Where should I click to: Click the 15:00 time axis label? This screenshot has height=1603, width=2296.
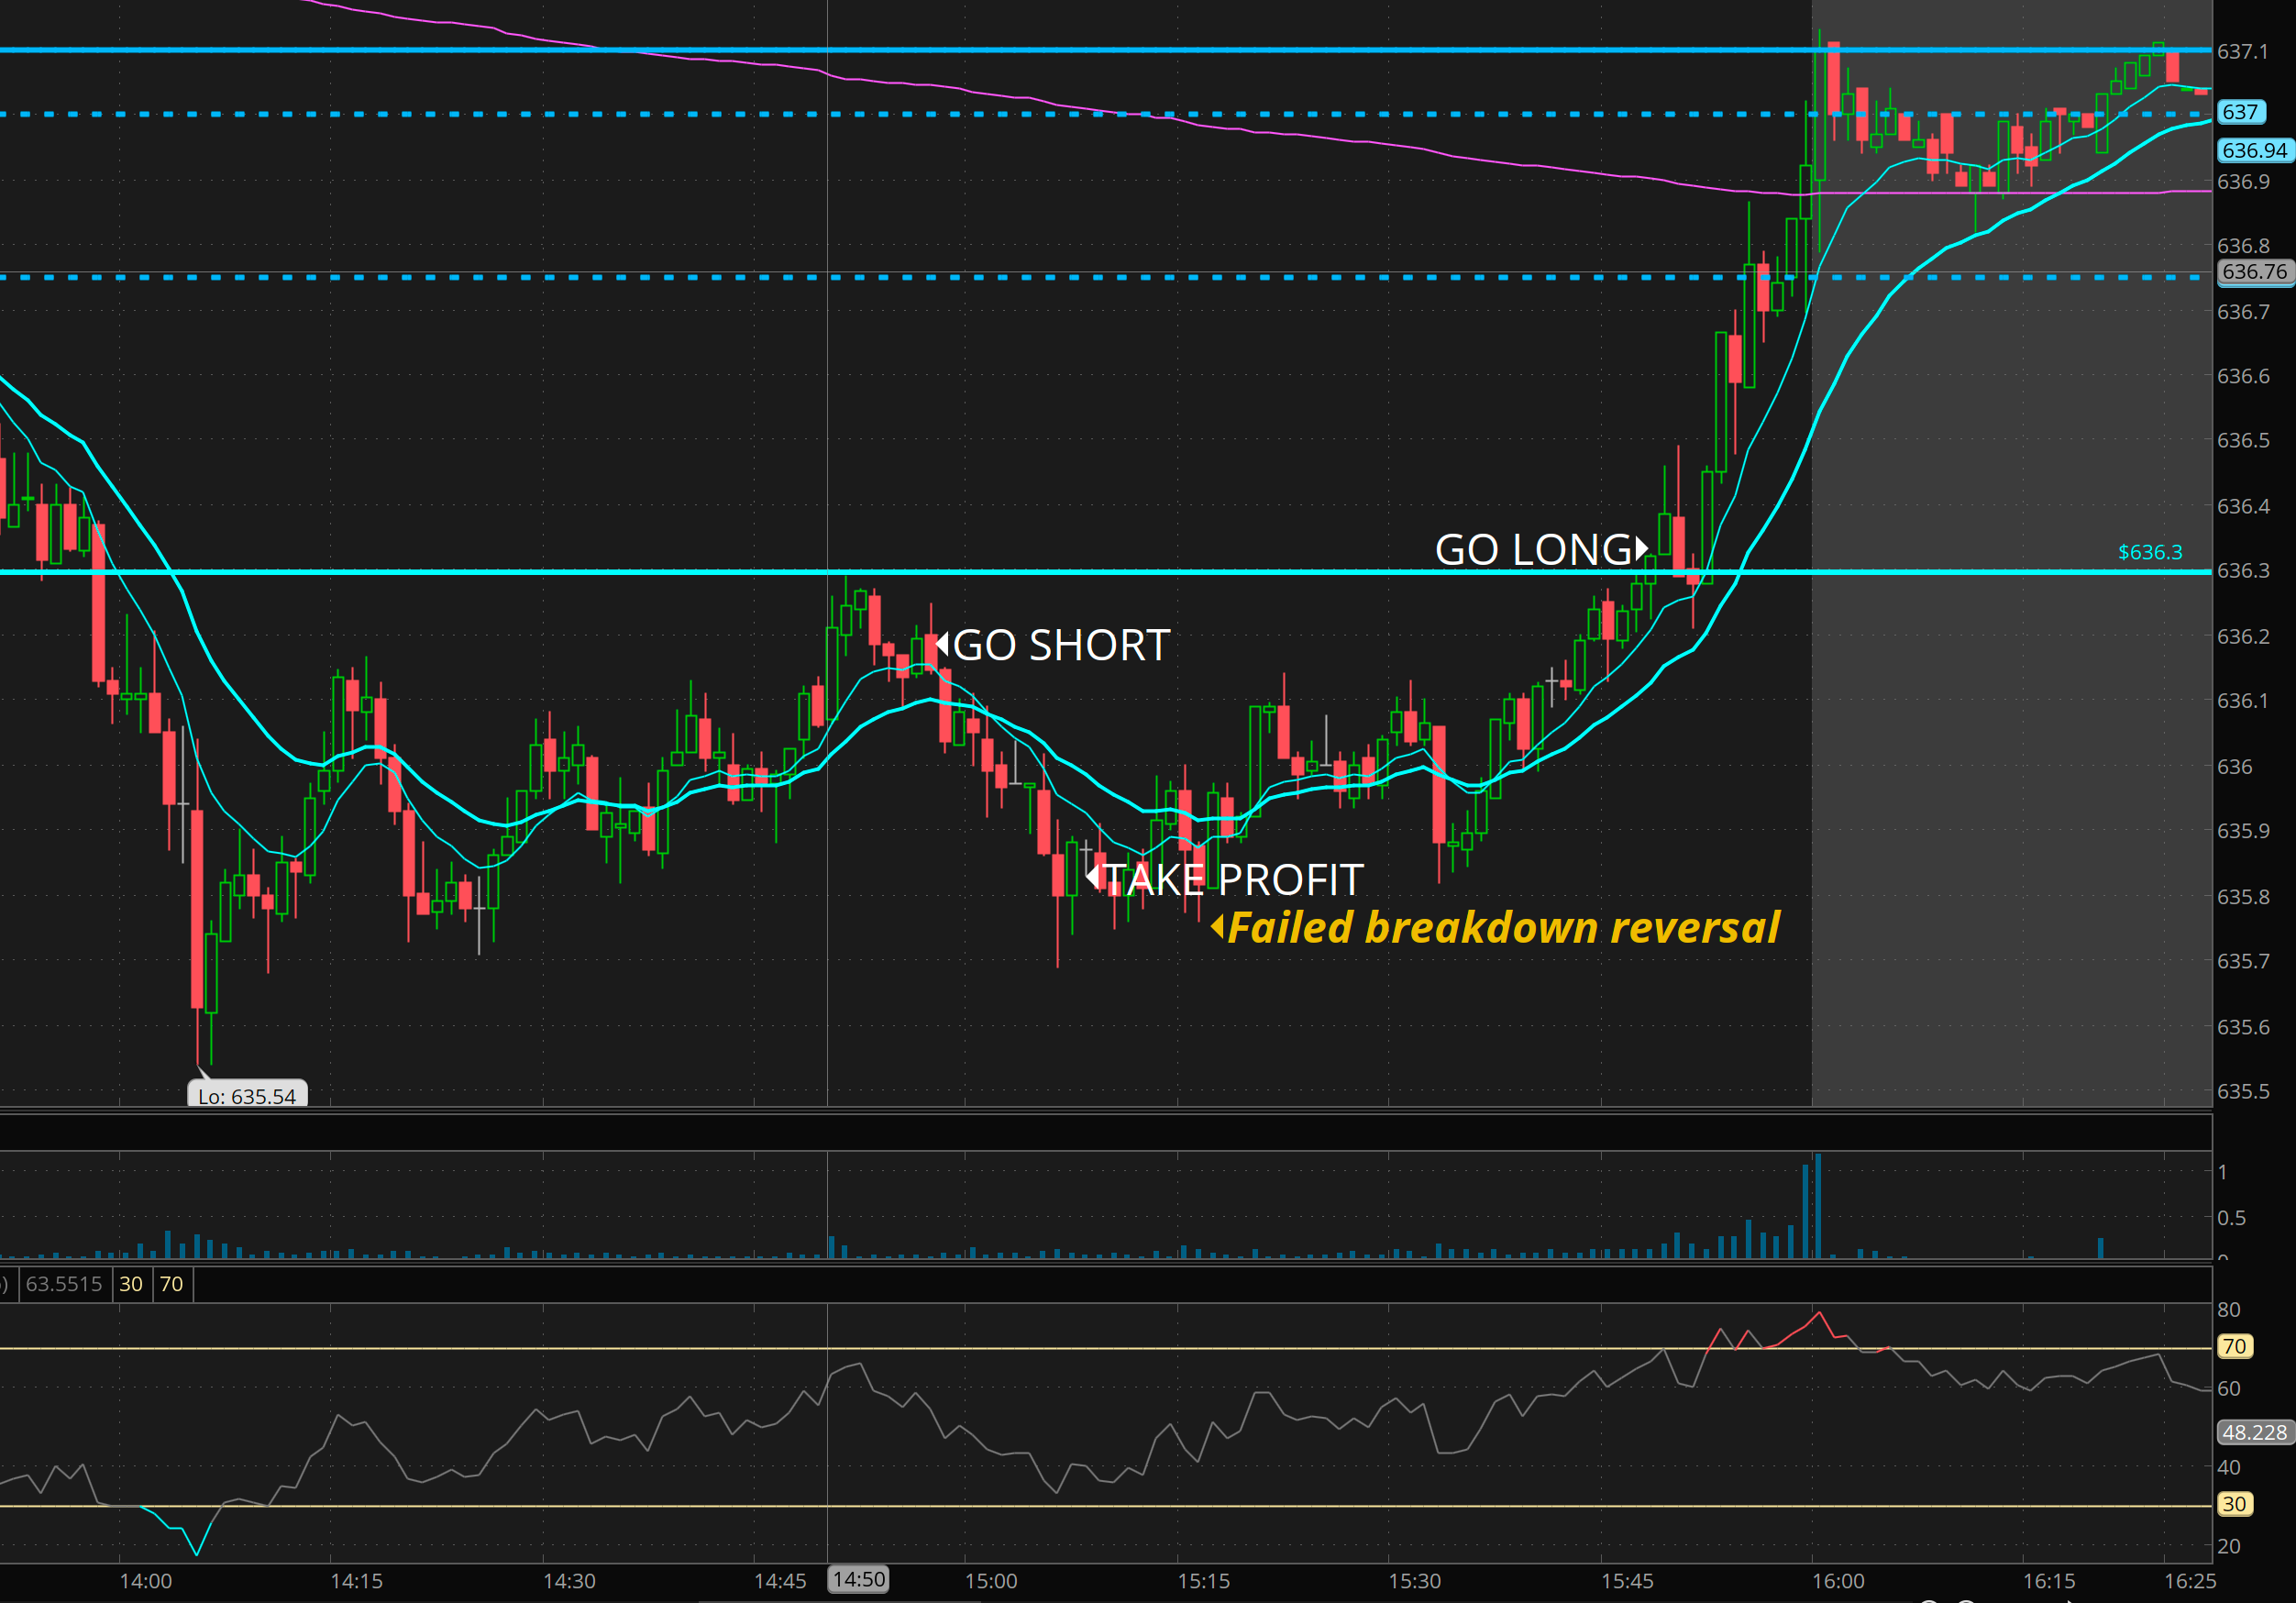pos(990,1581)
